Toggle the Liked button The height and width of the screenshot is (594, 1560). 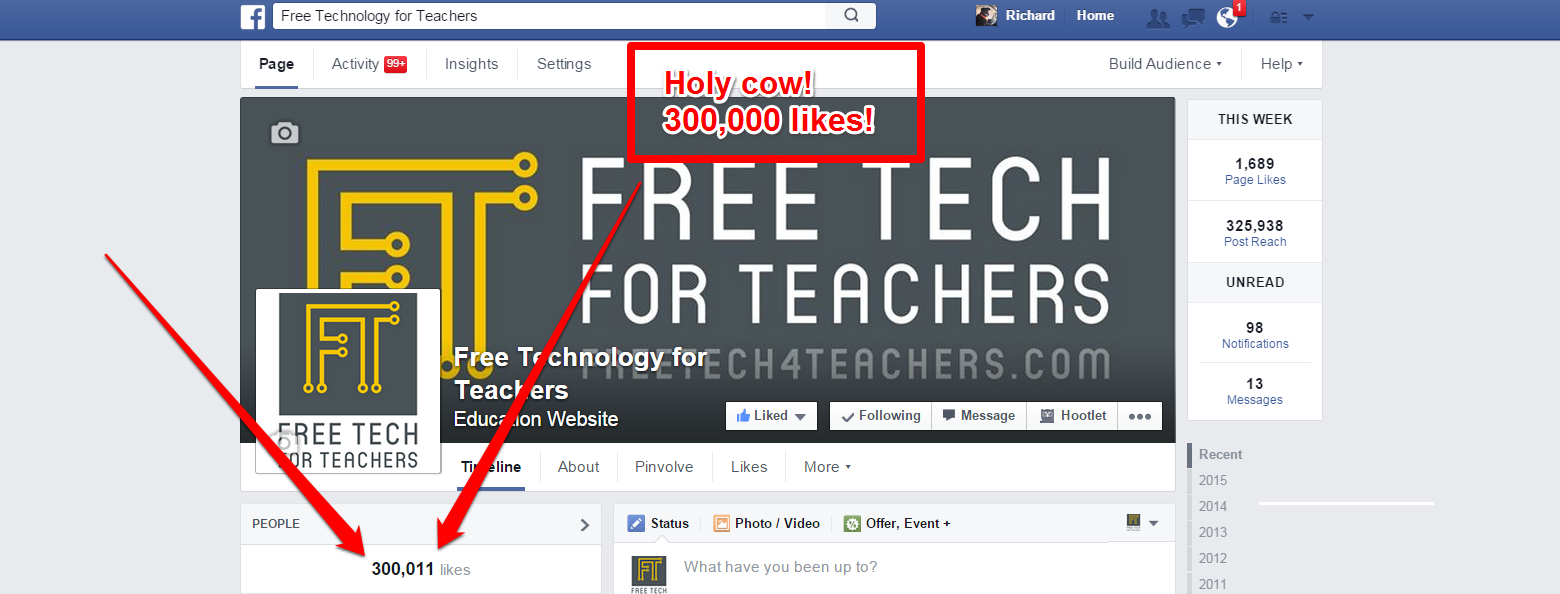tap(771, 416)
